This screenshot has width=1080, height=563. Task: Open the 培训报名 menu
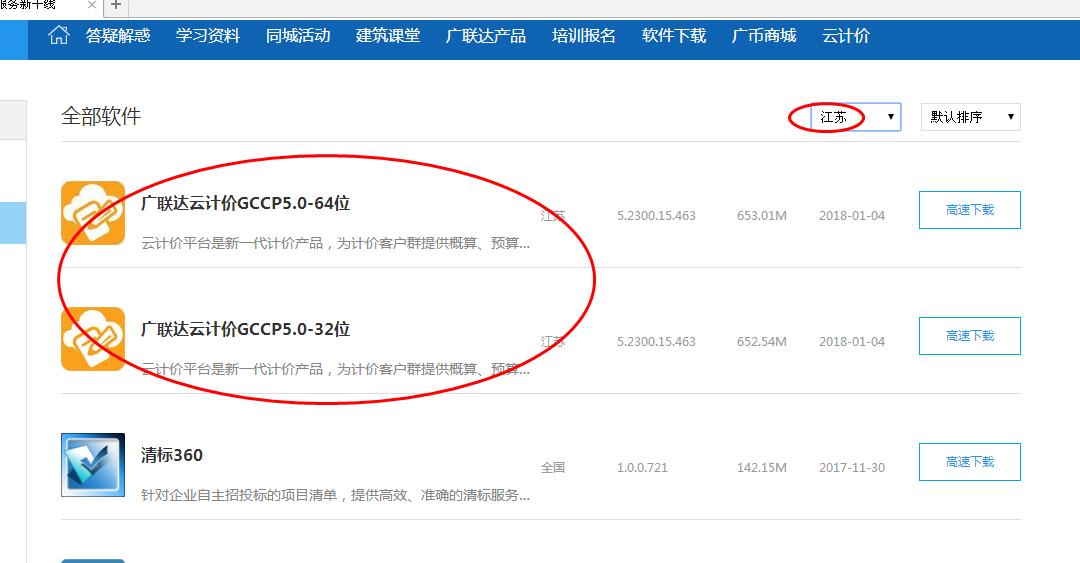tap(583, 36)
